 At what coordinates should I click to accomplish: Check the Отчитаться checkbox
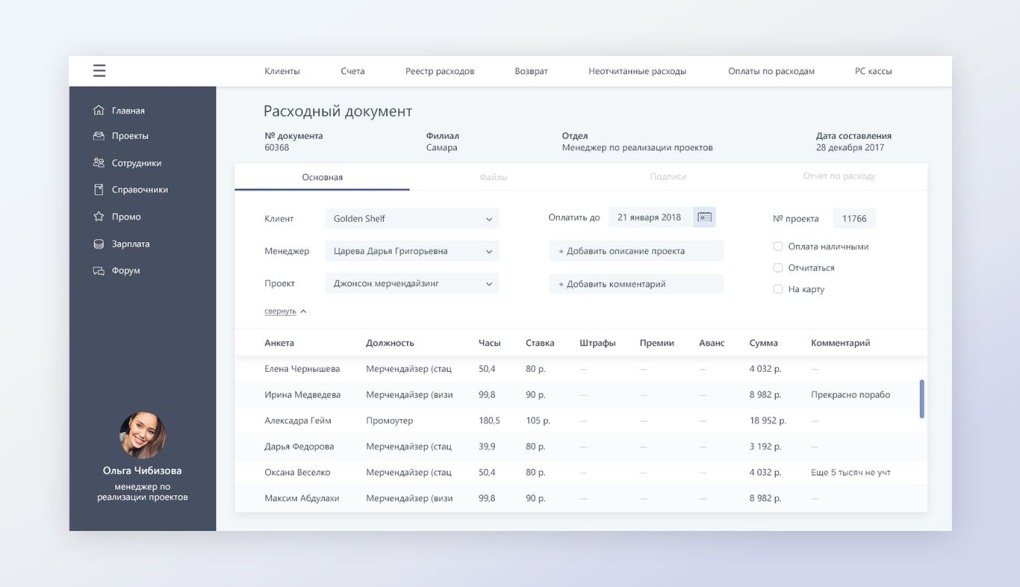(777, 267)
